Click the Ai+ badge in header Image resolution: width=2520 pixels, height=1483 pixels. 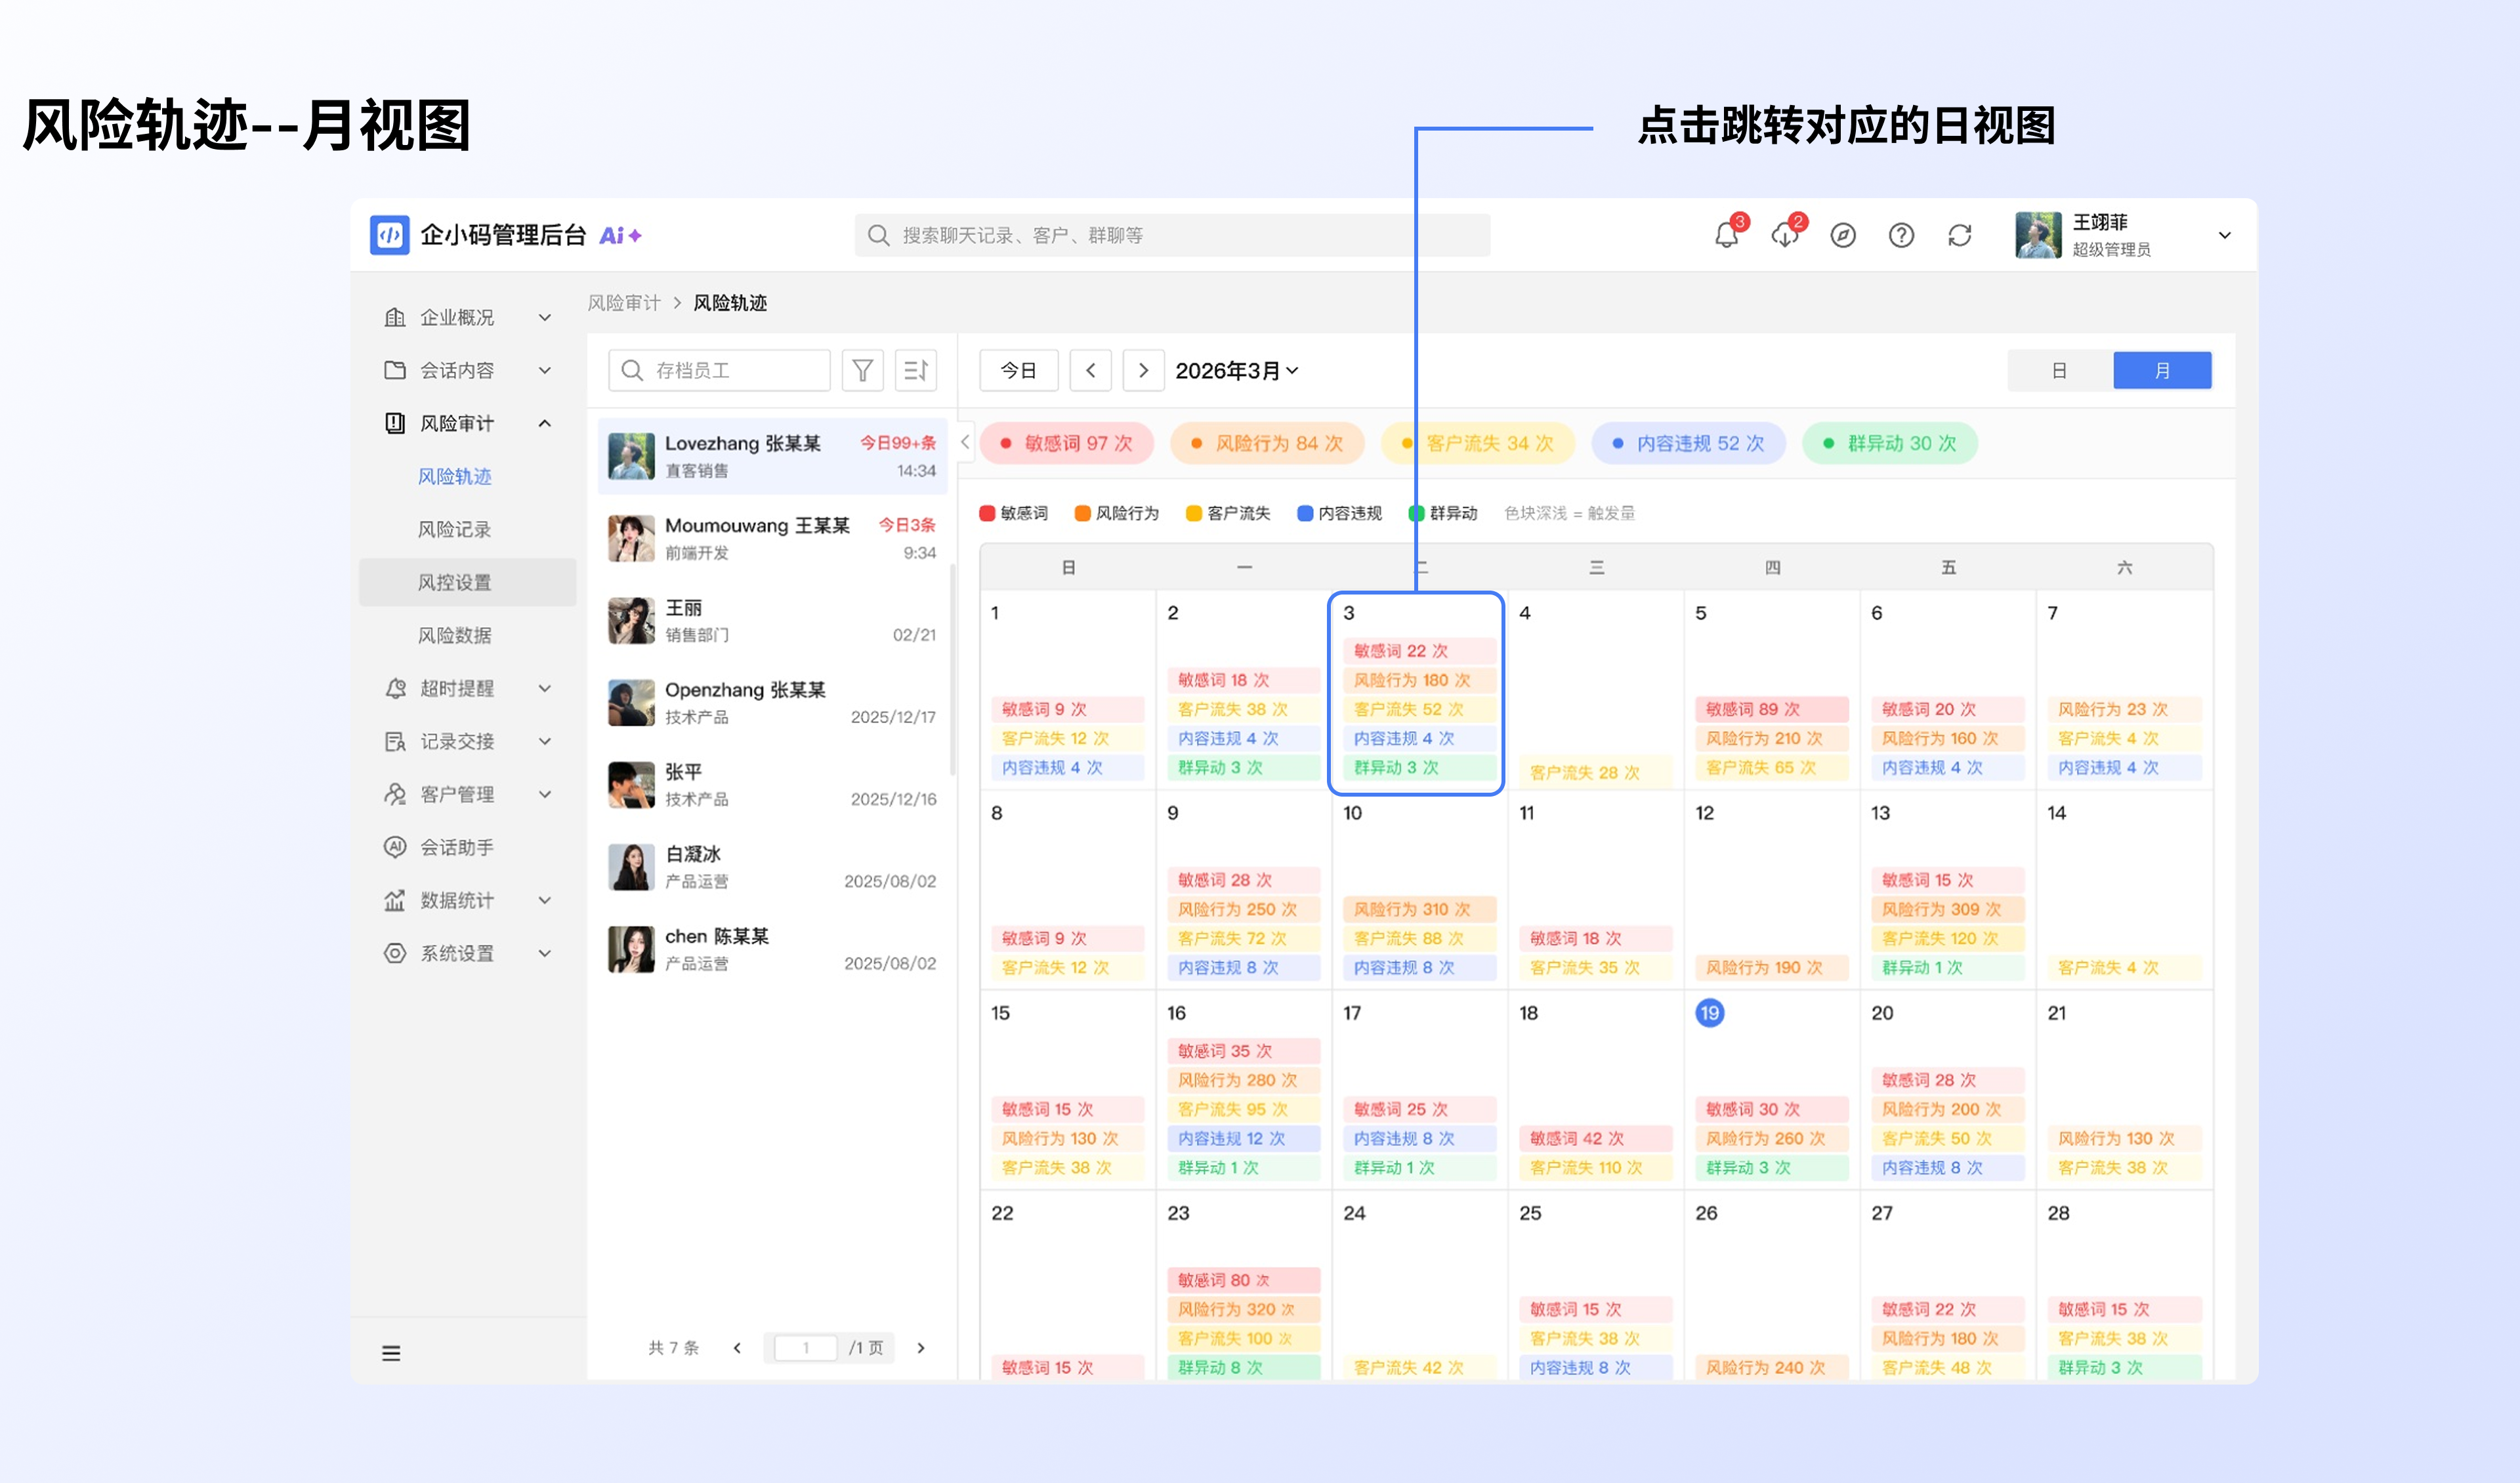tap(620, 235)
